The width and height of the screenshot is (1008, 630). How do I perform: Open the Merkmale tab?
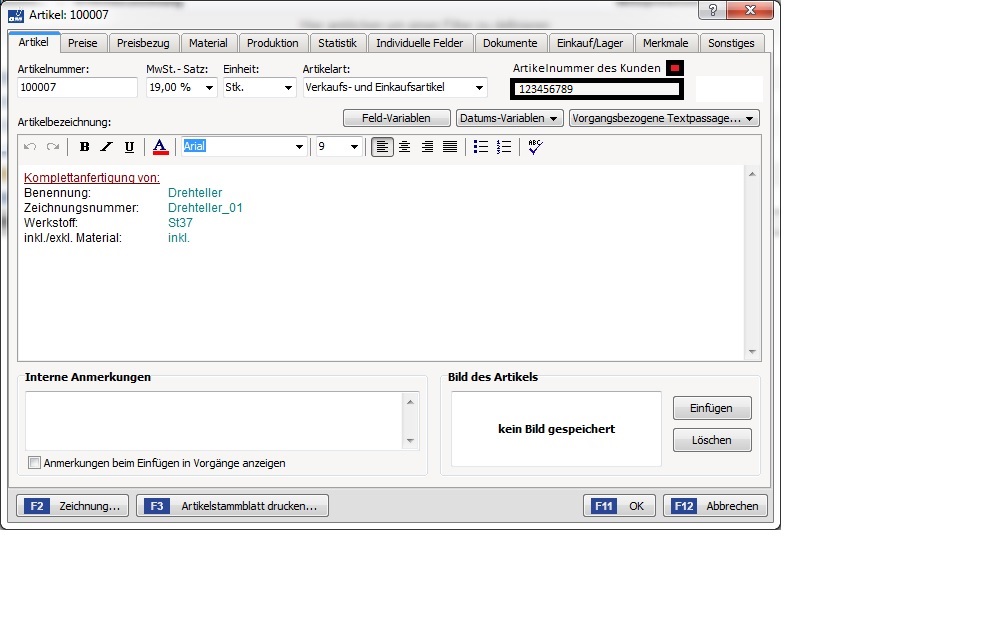[x=666, y=43]
